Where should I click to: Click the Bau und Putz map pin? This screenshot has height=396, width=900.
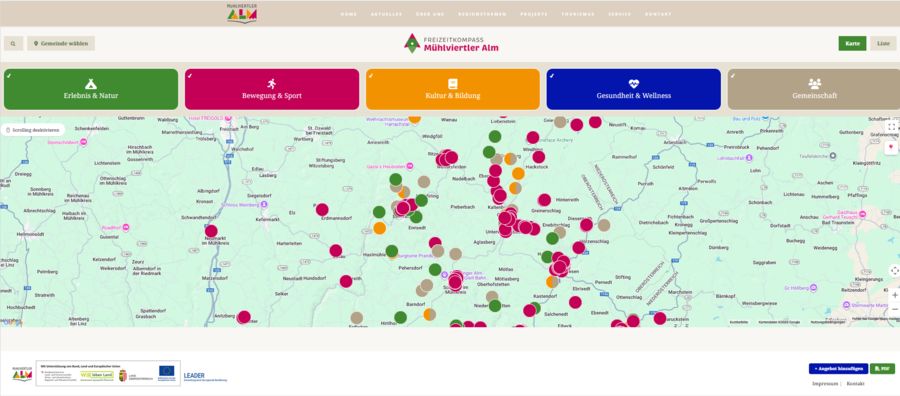coord(765,118)
